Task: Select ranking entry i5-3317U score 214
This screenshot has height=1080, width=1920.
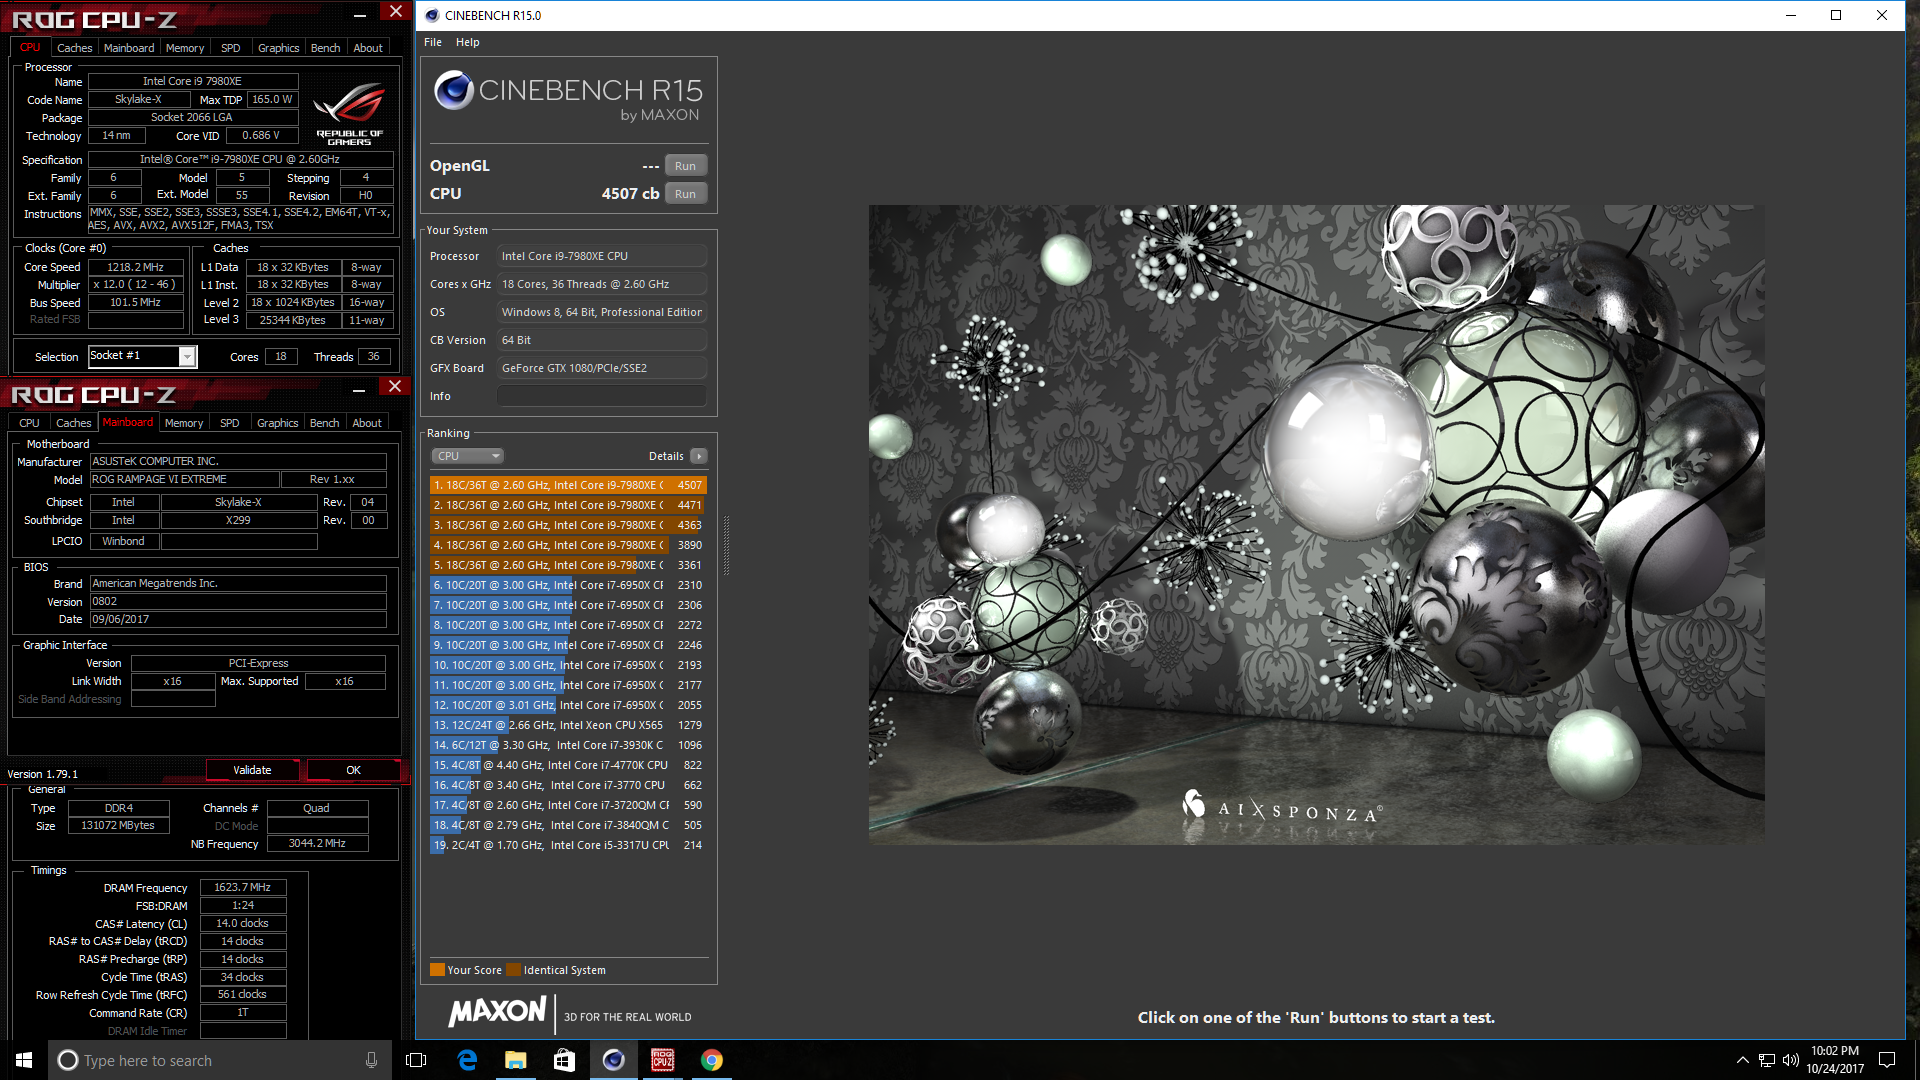Action: (x=568, y=845)
